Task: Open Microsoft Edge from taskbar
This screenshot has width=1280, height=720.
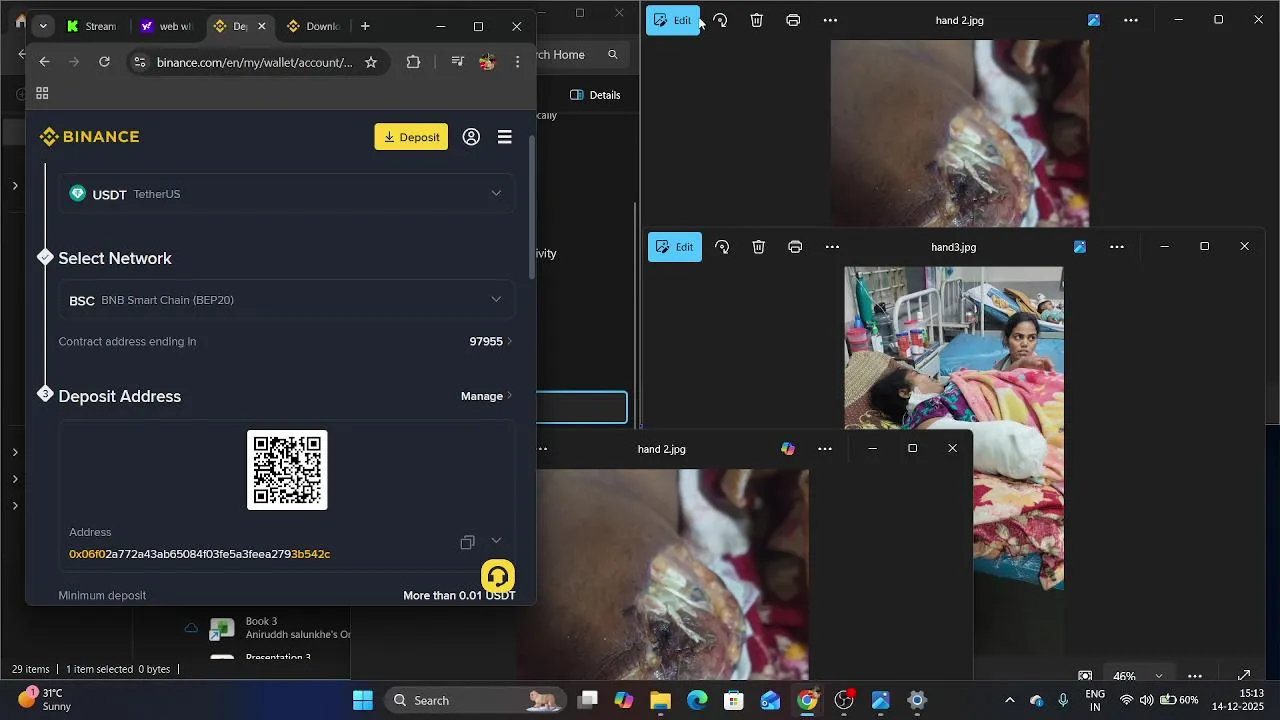Action: (x=697, y=700)
